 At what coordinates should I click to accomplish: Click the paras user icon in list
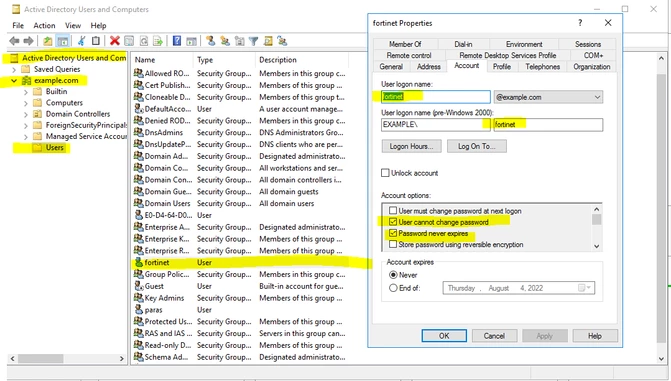139,310
